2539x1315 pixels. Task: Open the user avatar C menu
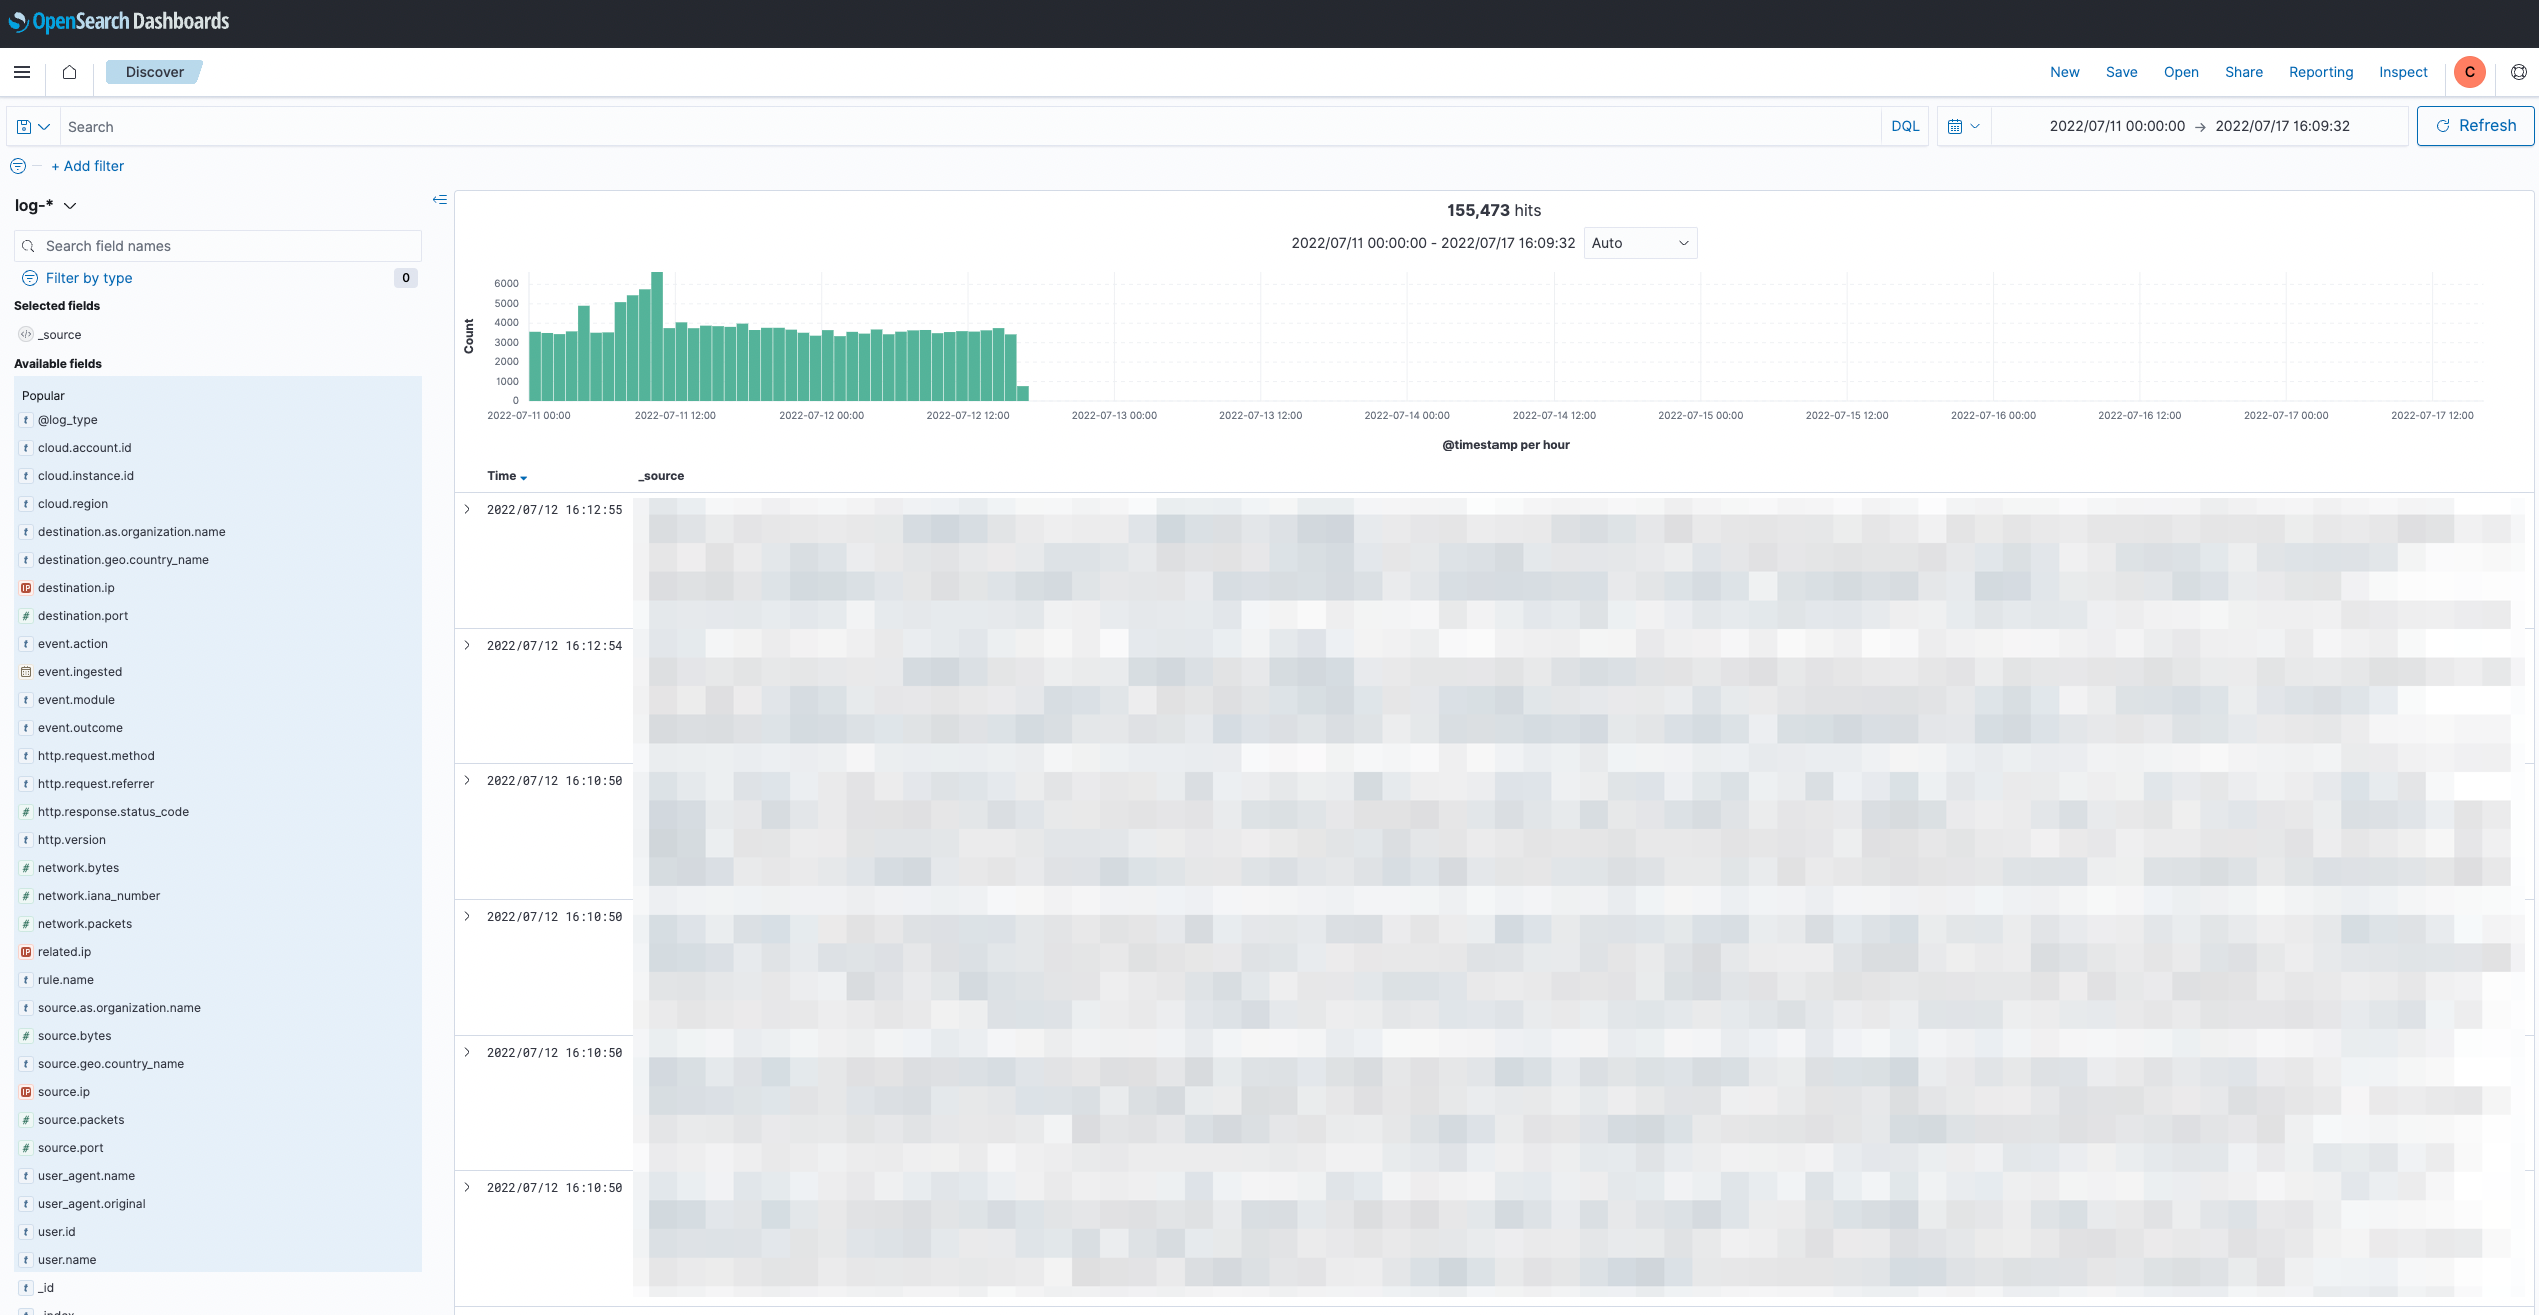tap(2469, 72)
